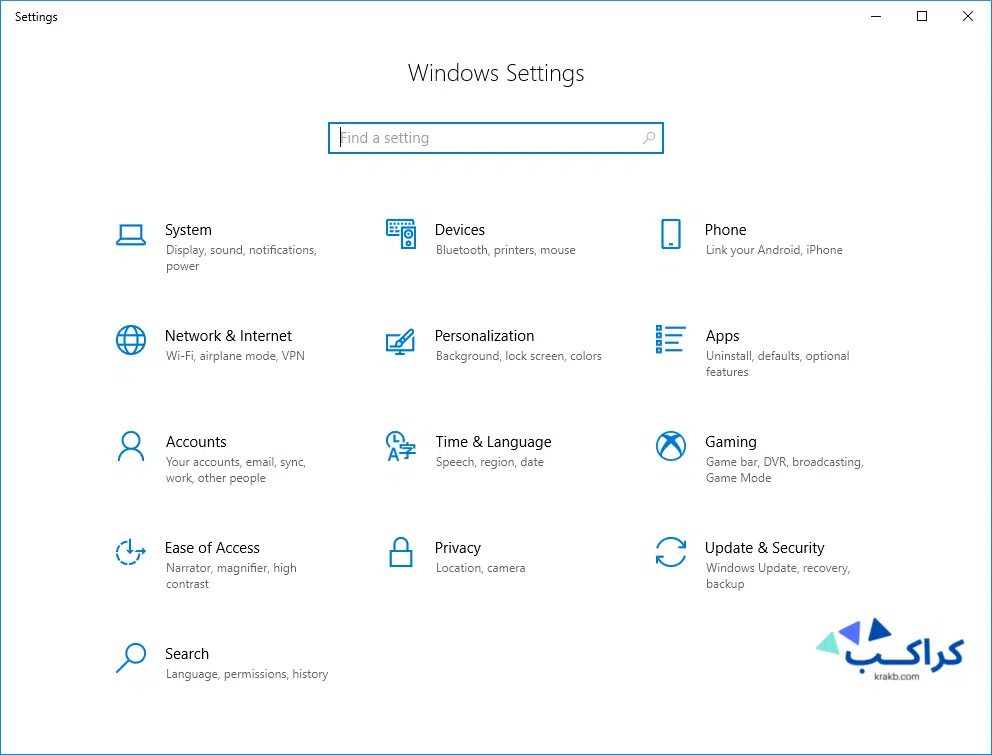This screenshot has width=992, height=755.
Task: Select the Gaming heading
Action: point(731,442)
